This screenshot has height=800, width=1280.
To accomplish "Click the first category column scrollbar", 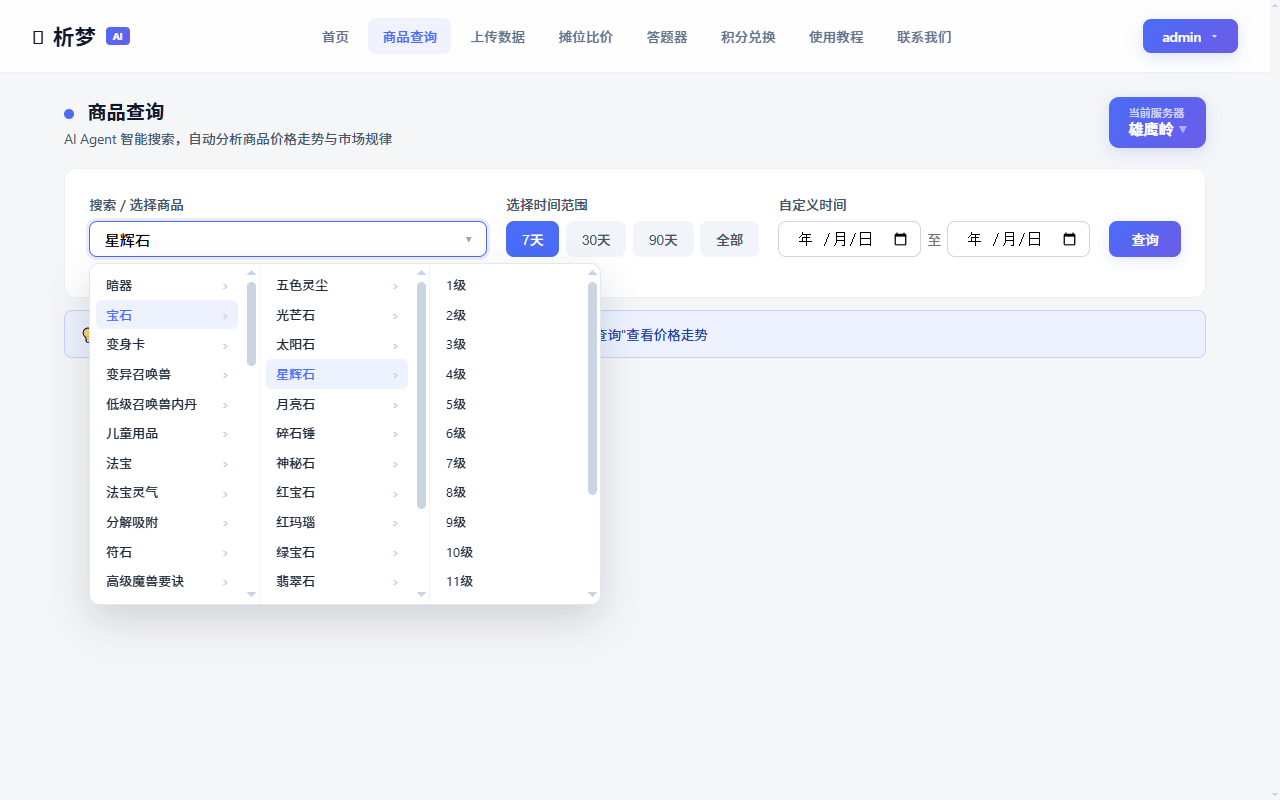I will tap(251, 323).
